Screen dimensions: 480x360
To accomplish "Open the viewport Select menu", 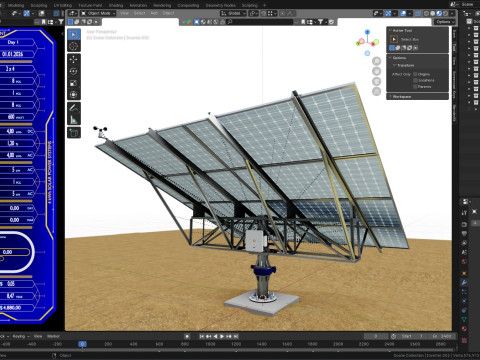I will pos(139,13).
